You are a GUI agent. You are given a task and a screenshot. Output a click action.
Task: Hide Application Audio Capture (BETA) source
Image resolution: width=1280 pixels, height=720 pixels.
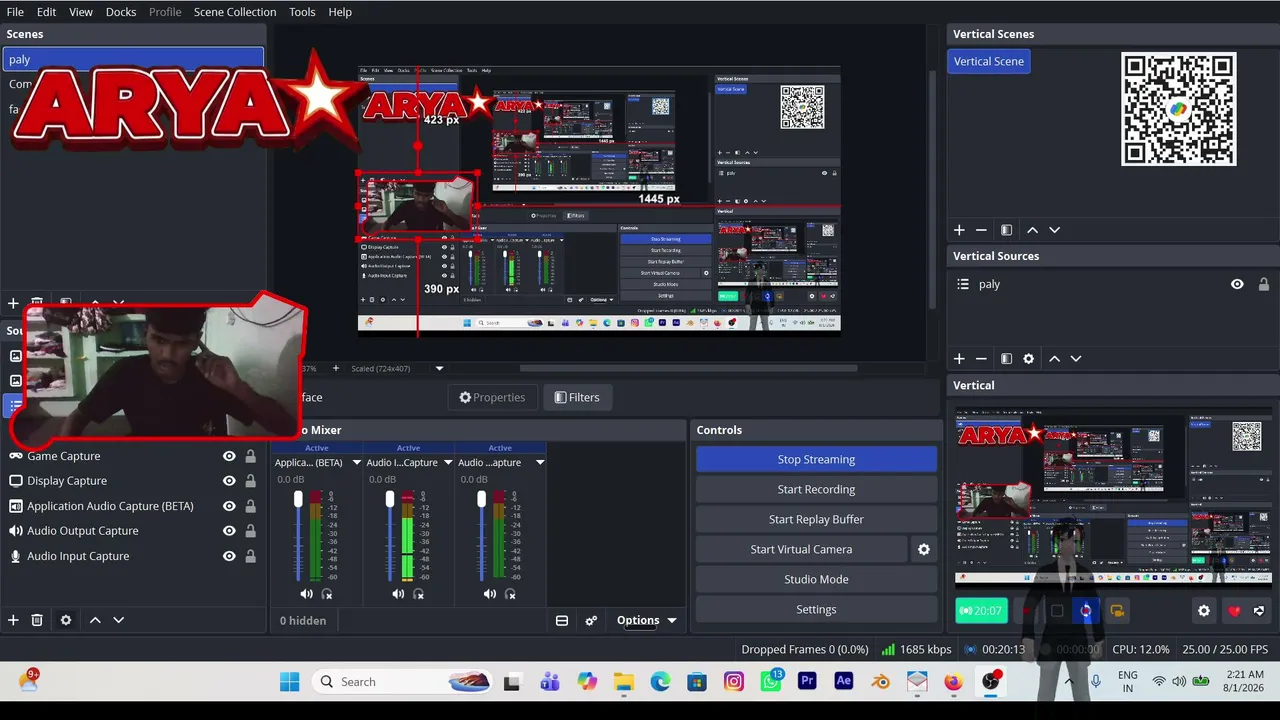tap(229, 506)
